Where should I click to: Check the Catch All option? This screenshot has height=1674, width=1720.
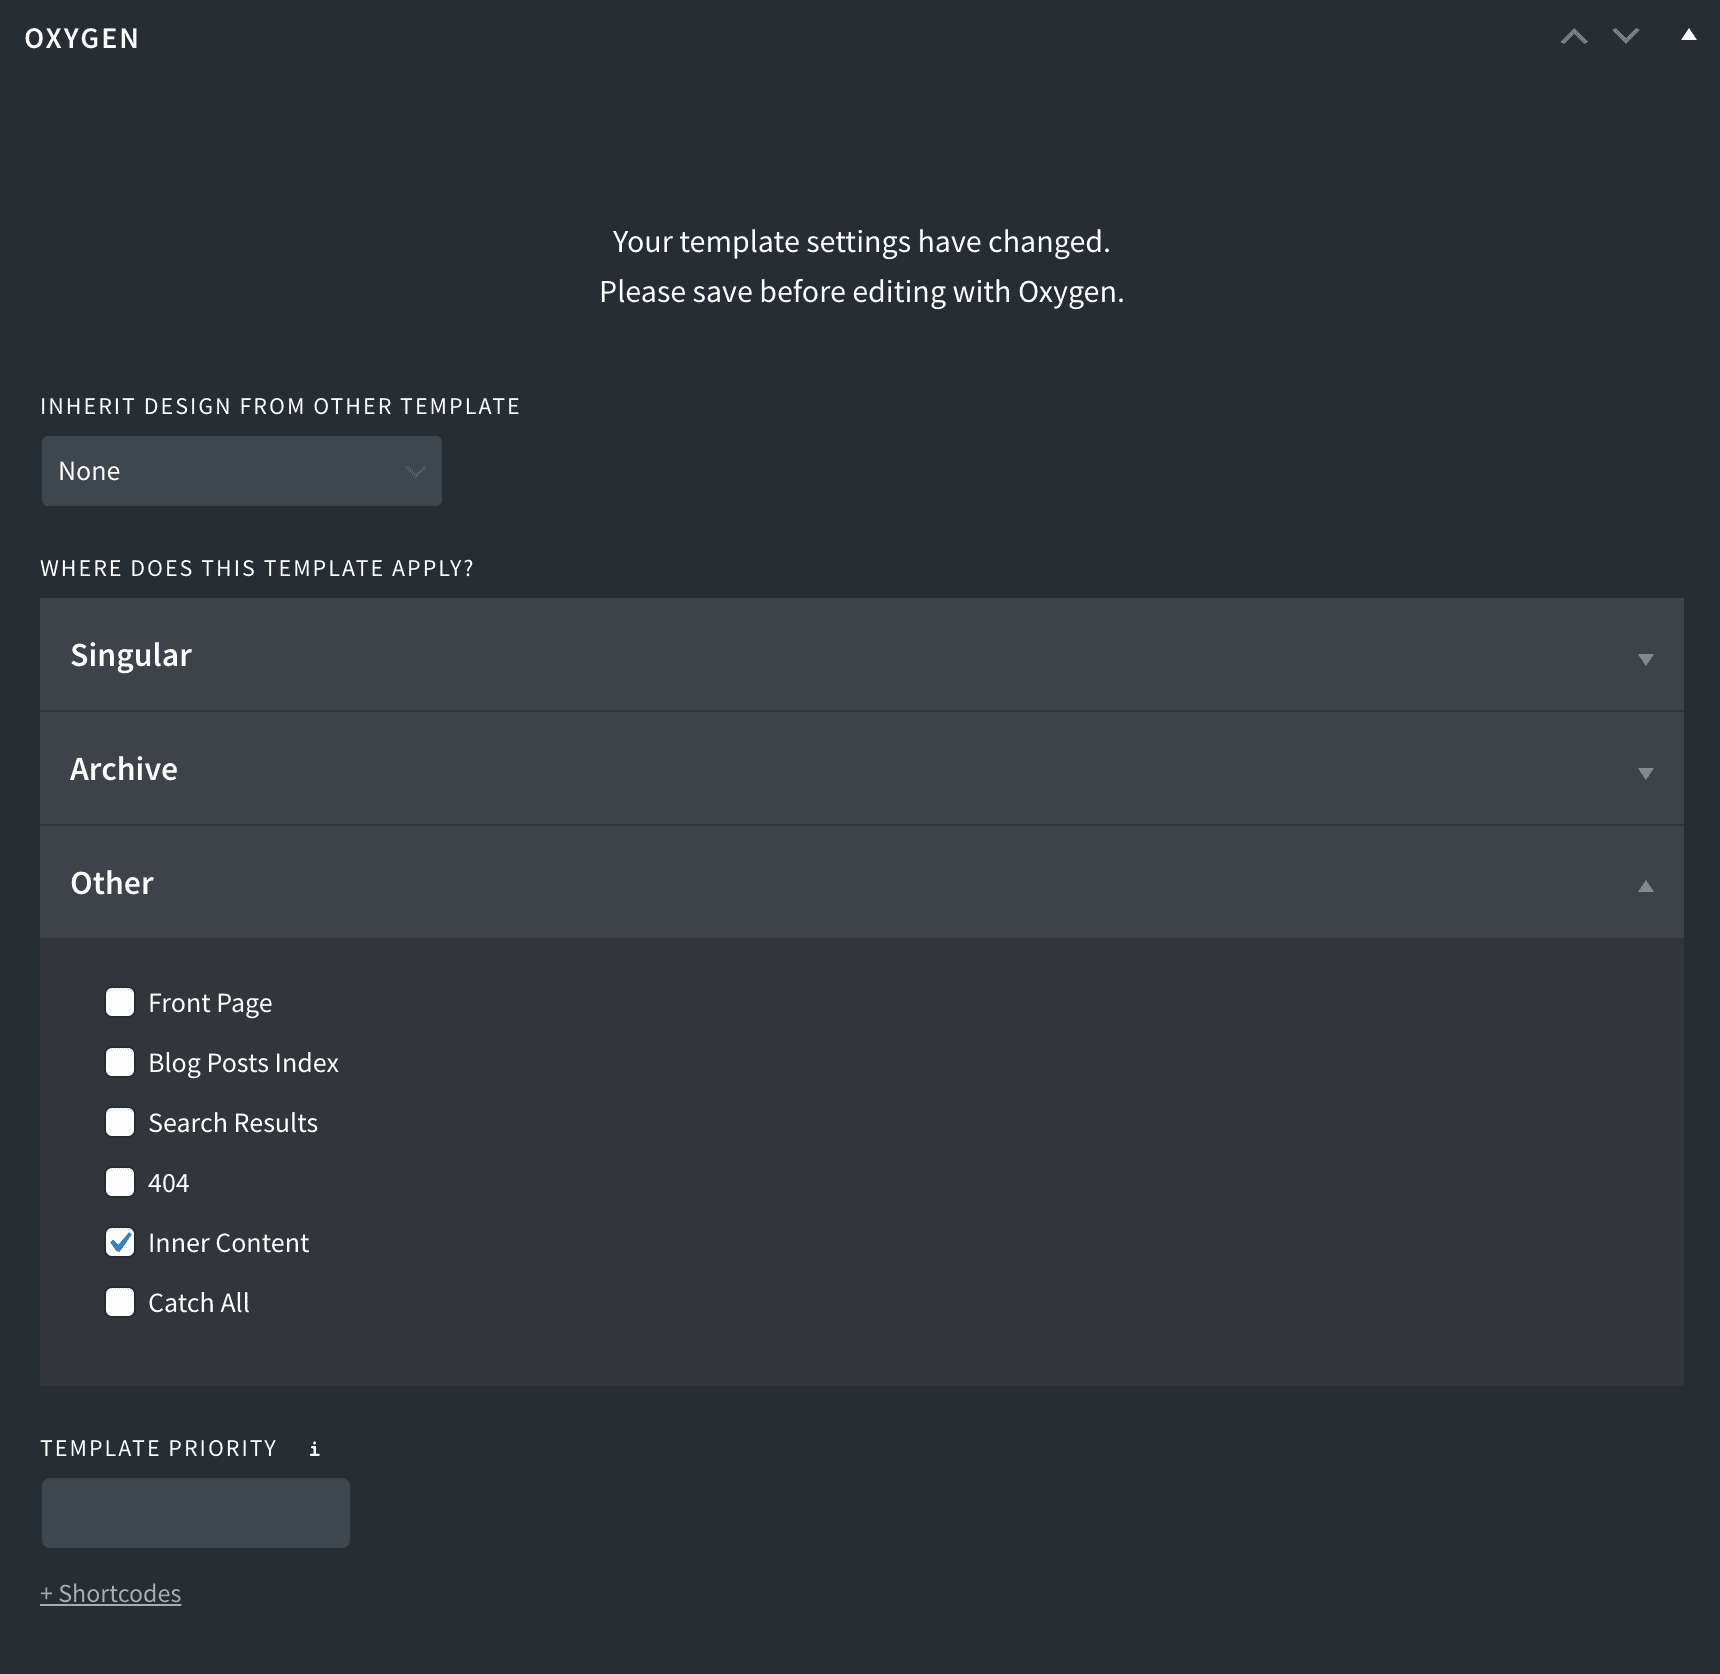coord(120,1302)
